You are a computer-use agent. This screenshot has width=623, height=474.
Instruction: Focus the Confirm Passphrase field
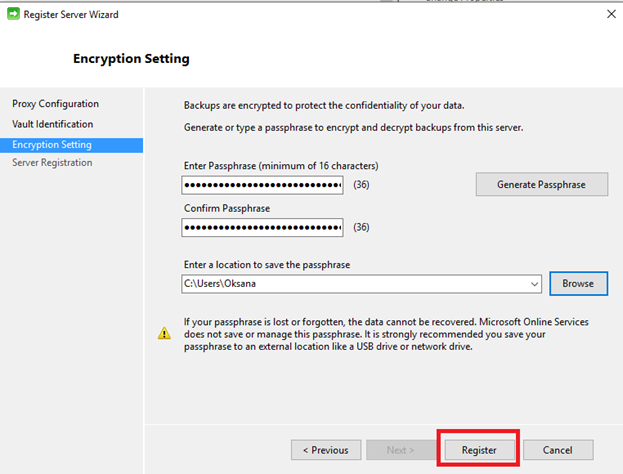[x=262, y=228]
